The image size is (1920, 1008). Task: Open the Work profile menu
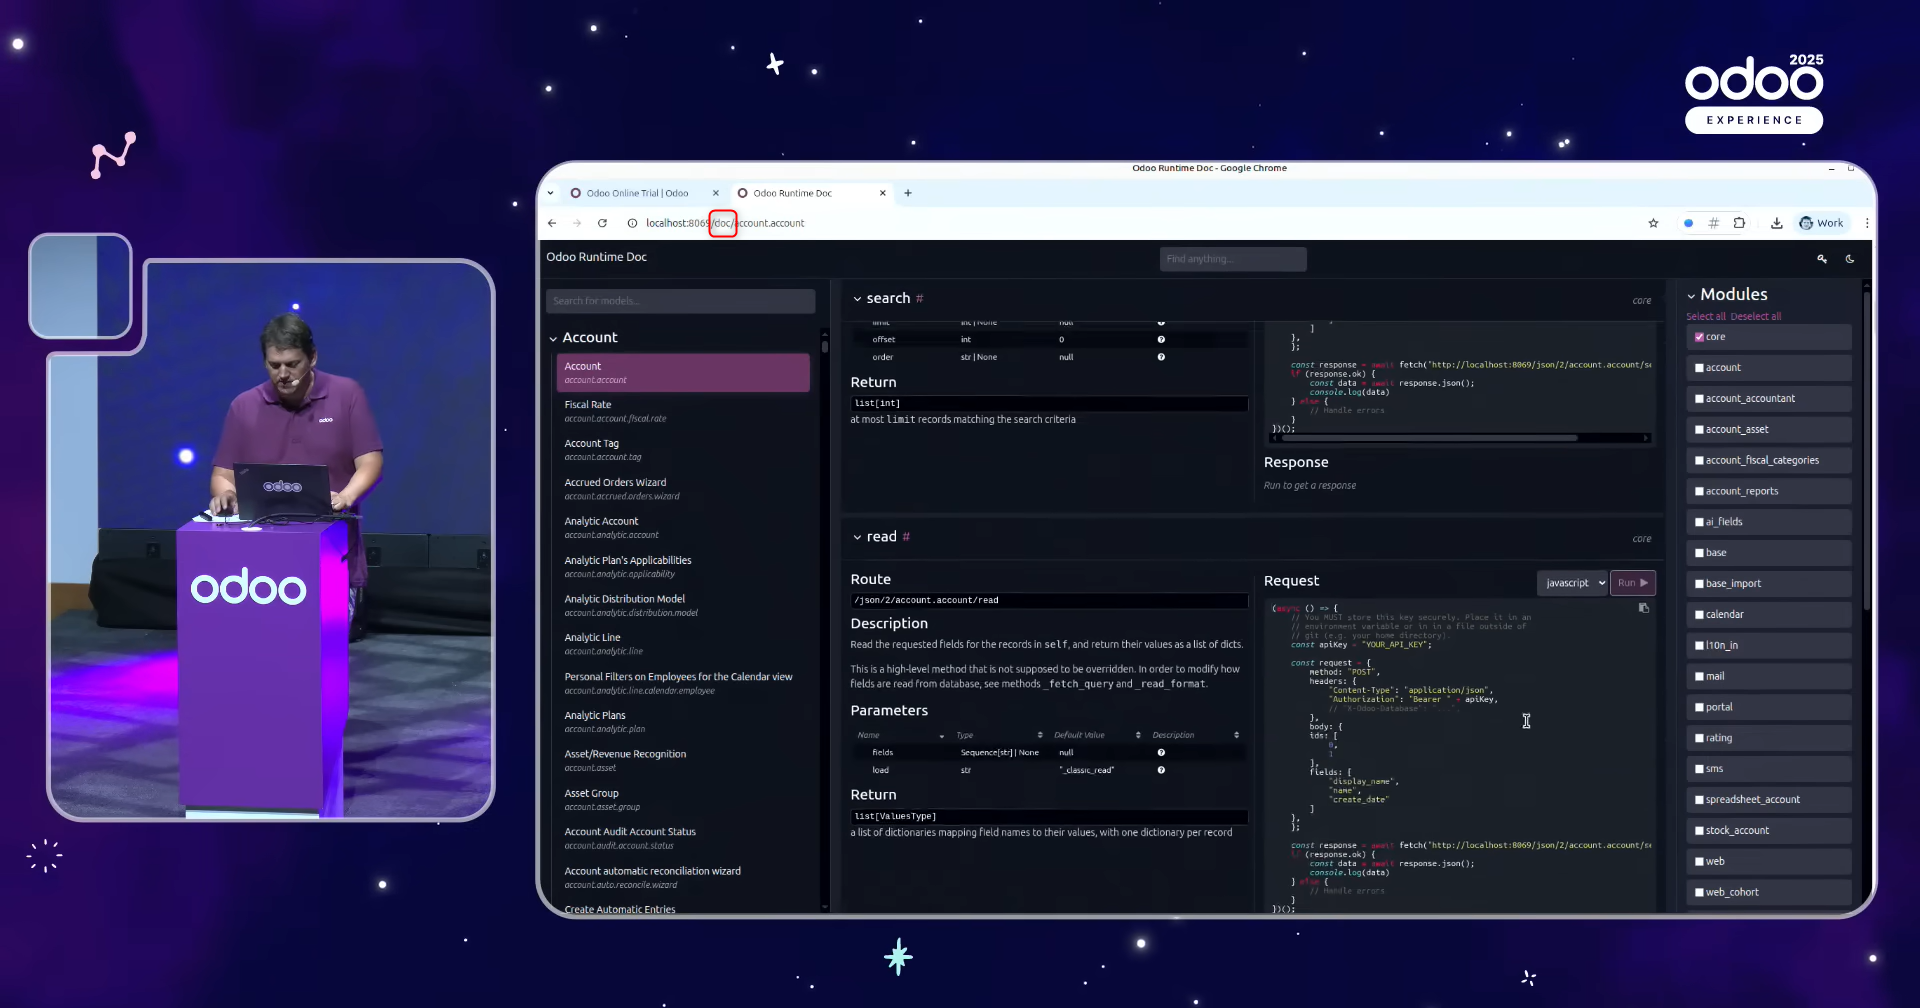click(x=1821, y=223)
